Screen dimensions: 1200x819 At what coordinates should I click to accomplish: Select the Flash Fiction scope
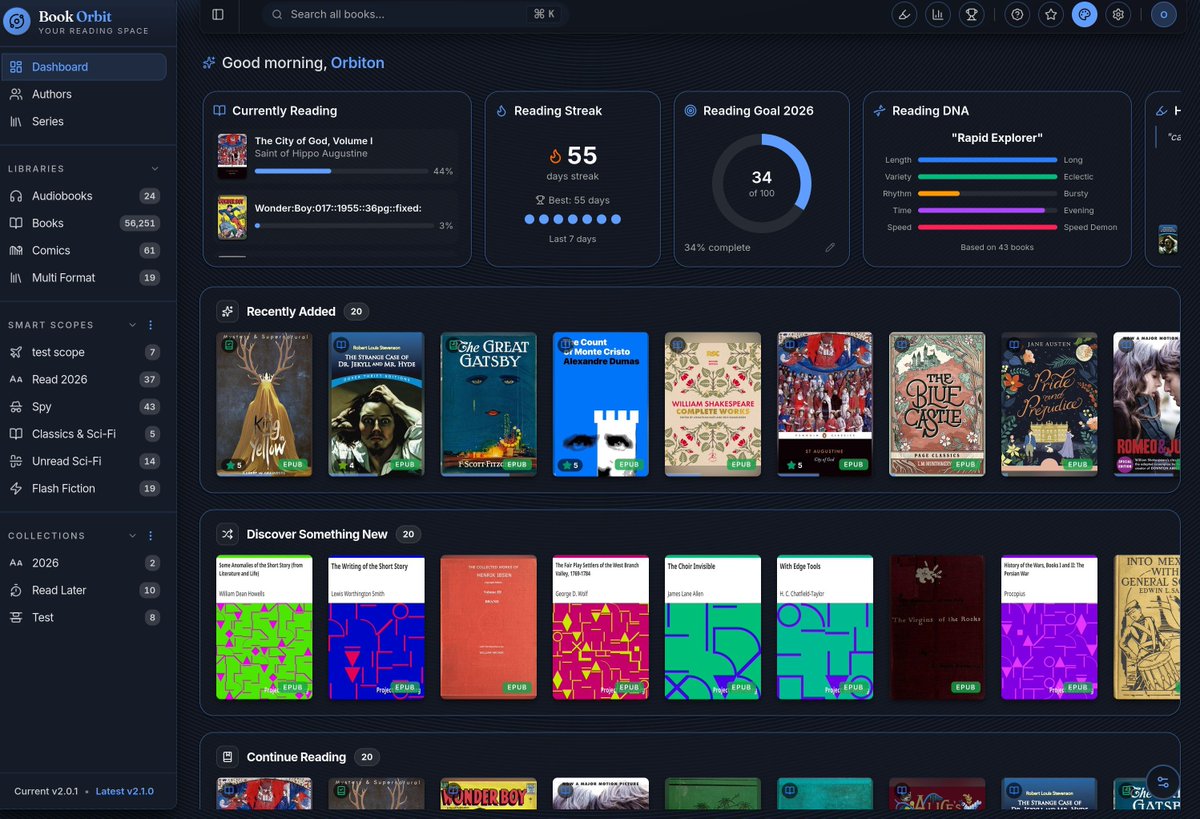84,488
